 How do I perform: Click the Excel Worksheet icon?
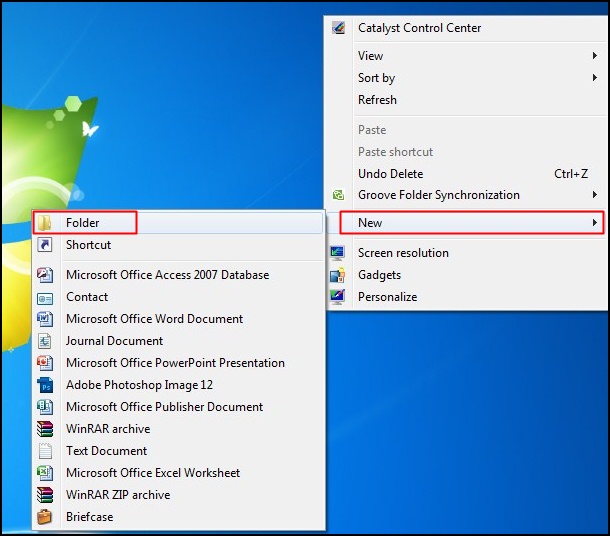point(45,473)
